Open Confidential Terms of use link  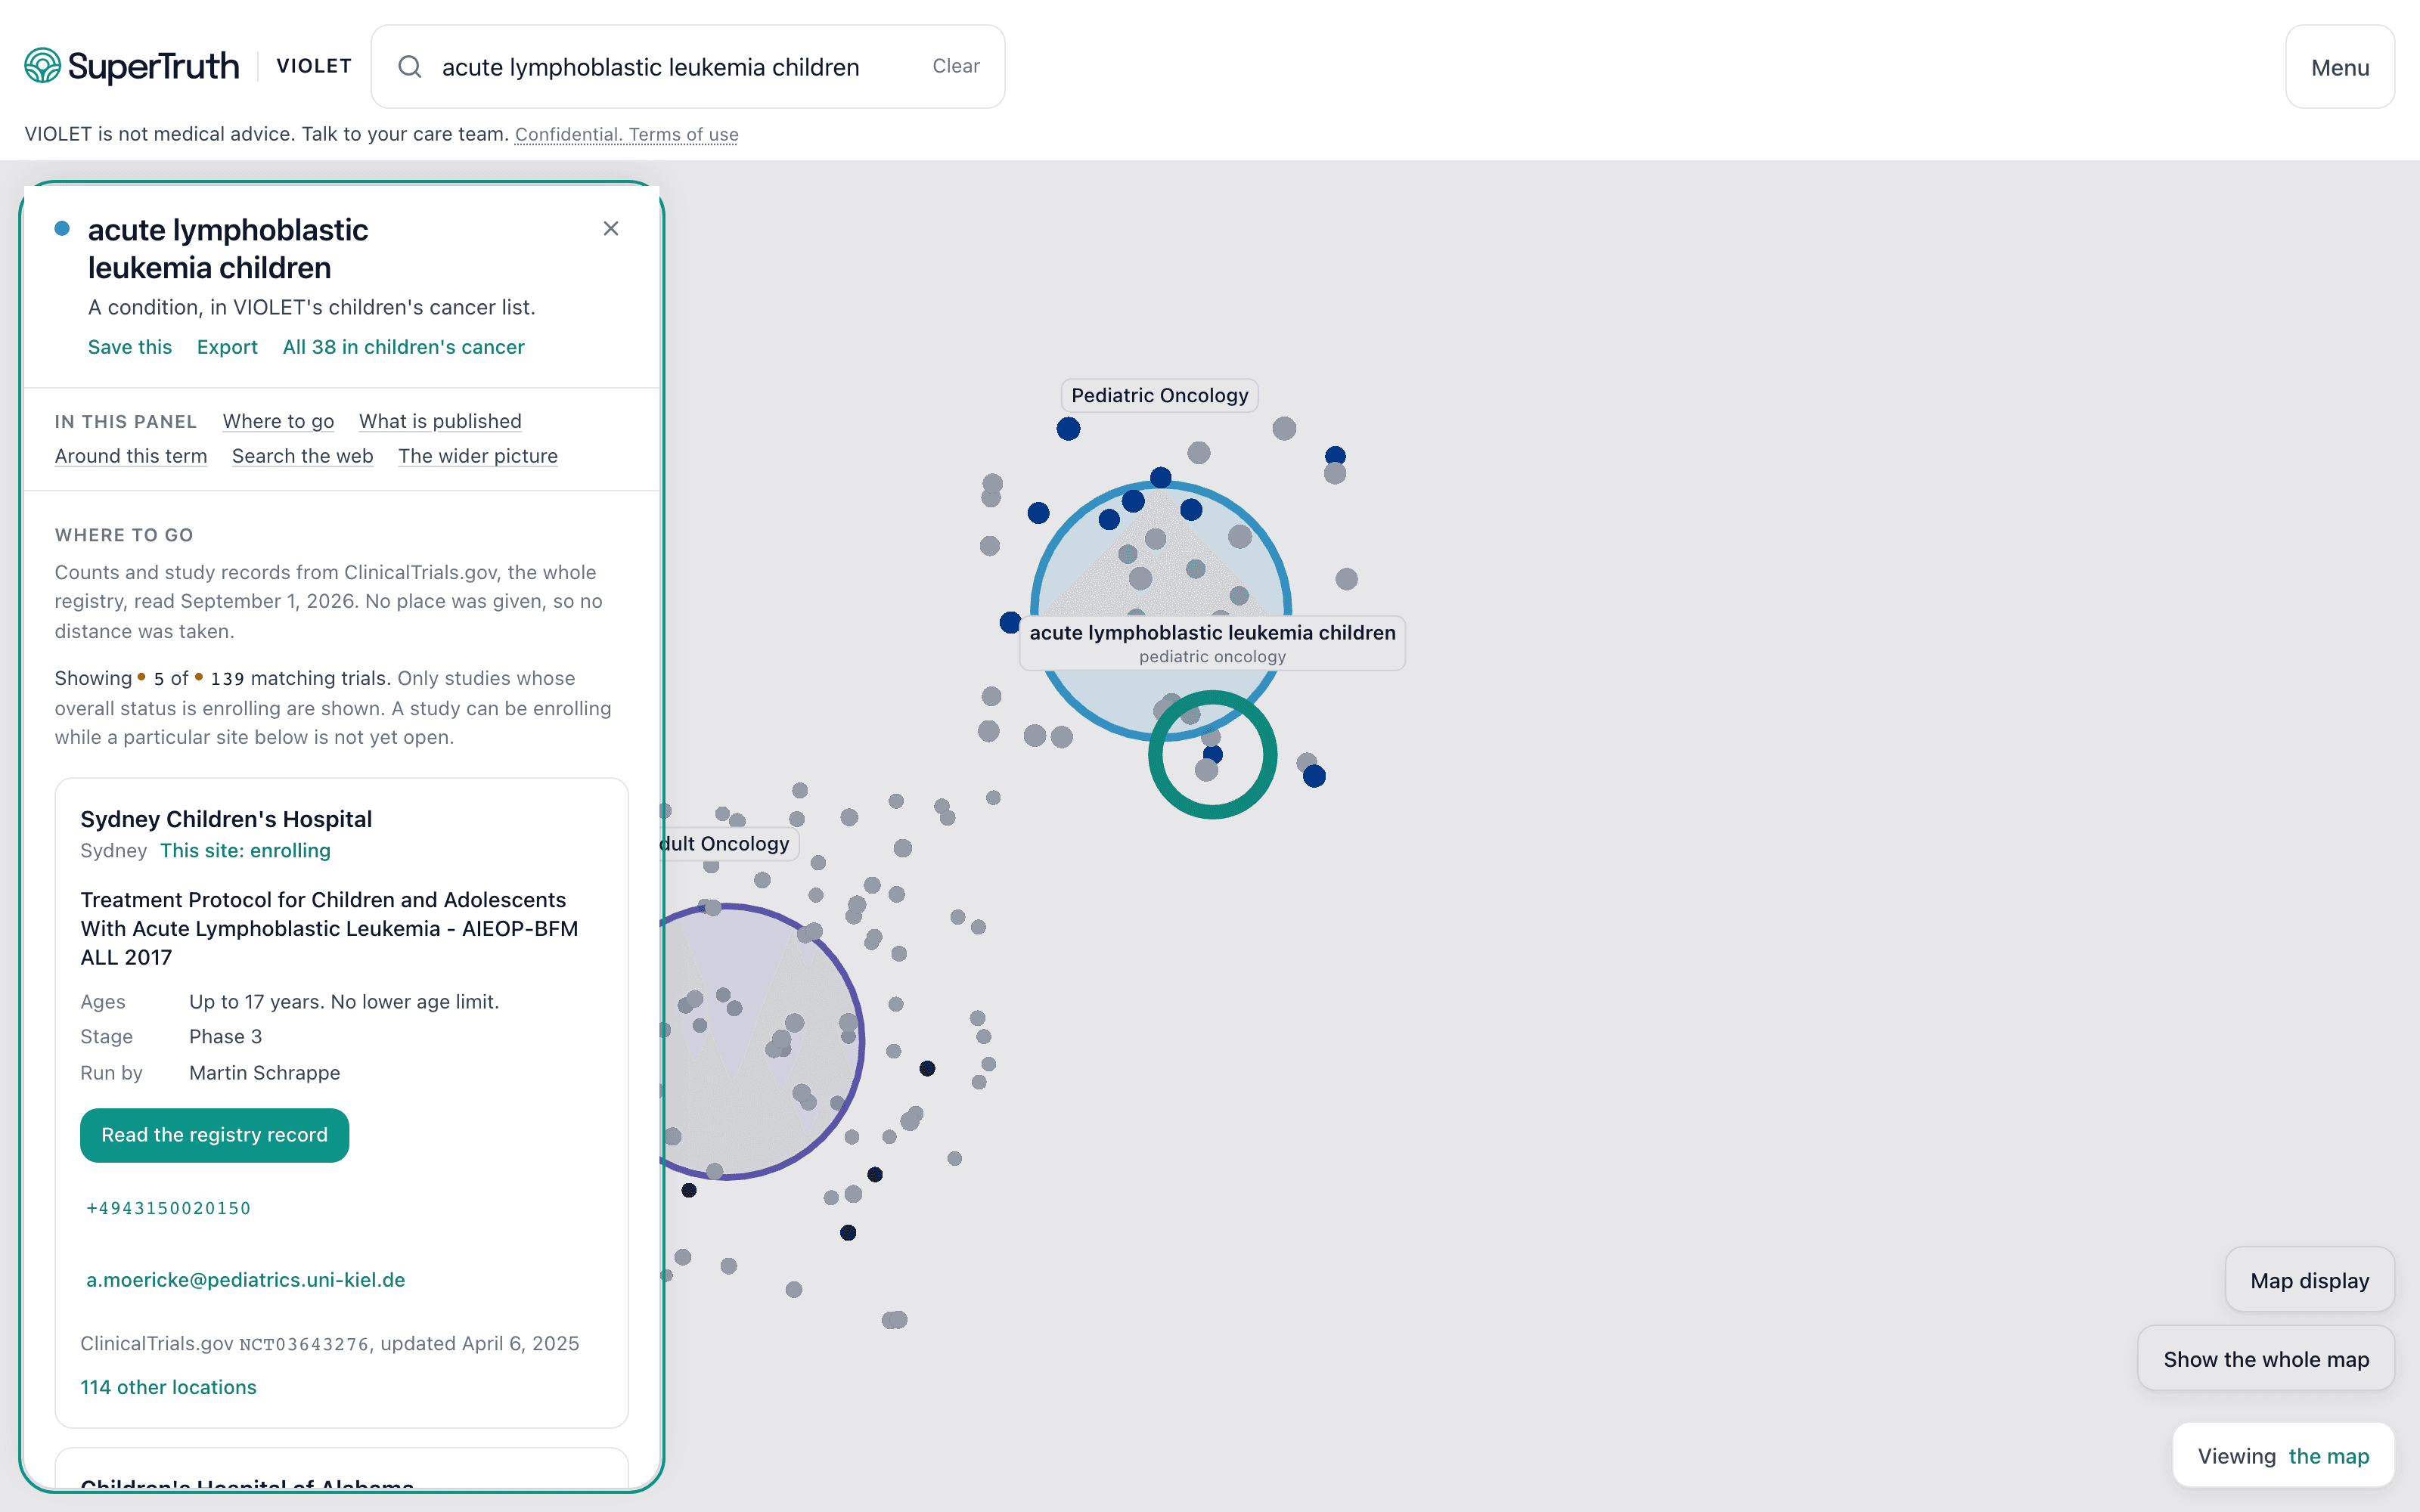[x=627, y=134]
